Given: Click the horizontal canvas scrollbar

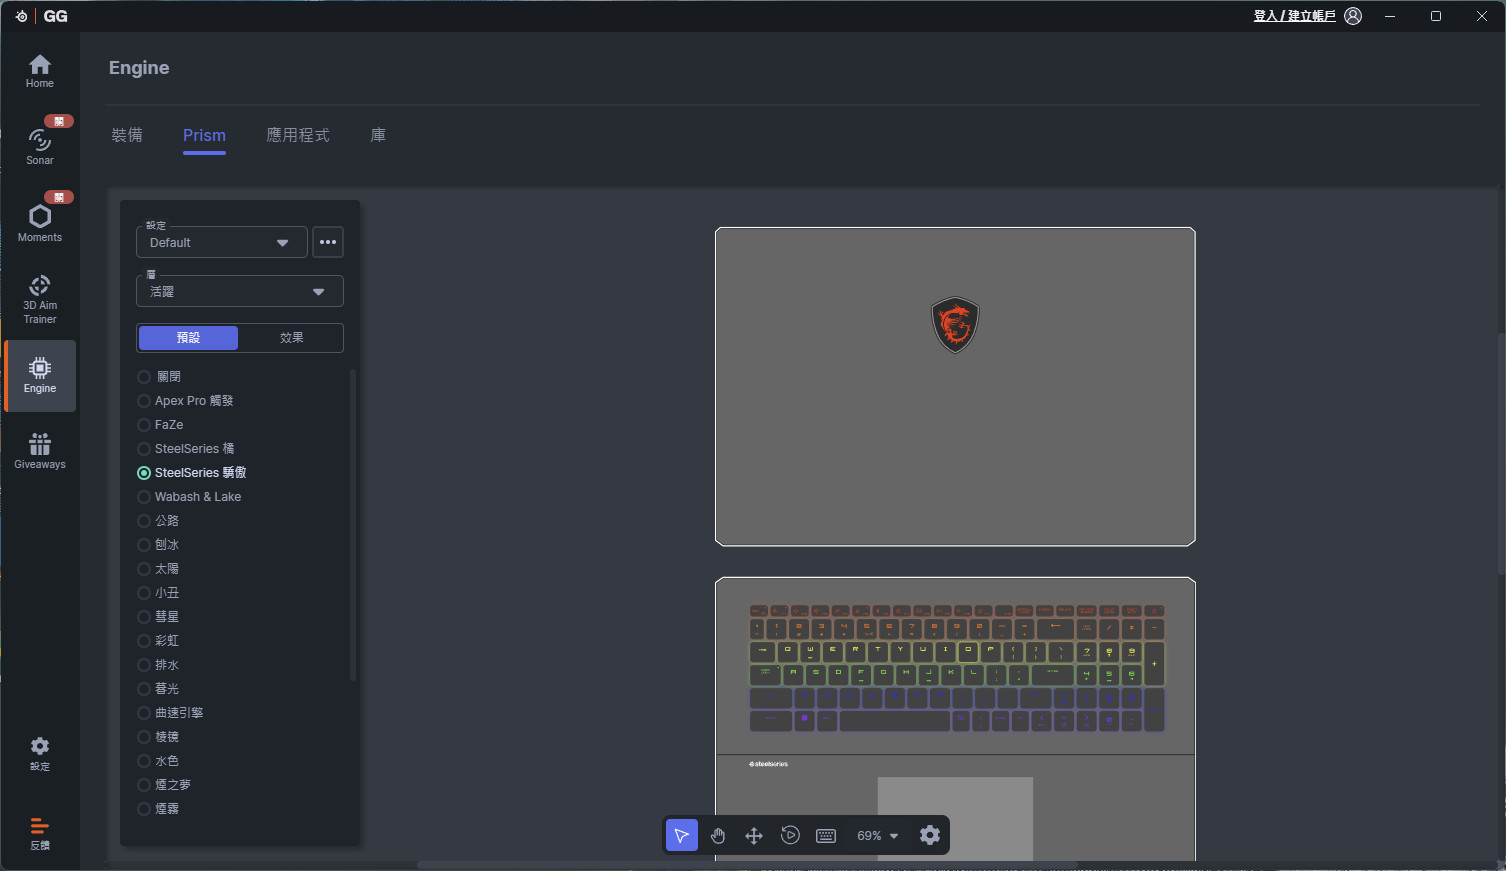Looking at the screenshot, I should point(747,865).
